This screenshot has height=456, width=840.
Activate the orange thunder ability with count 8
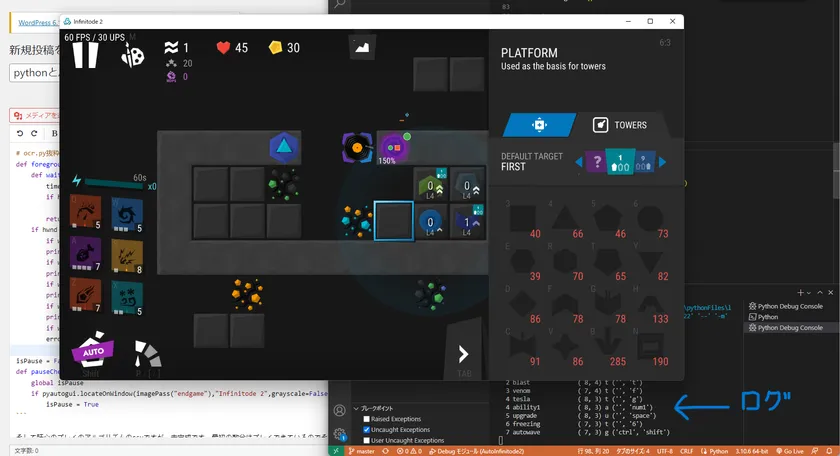point(127,257)
